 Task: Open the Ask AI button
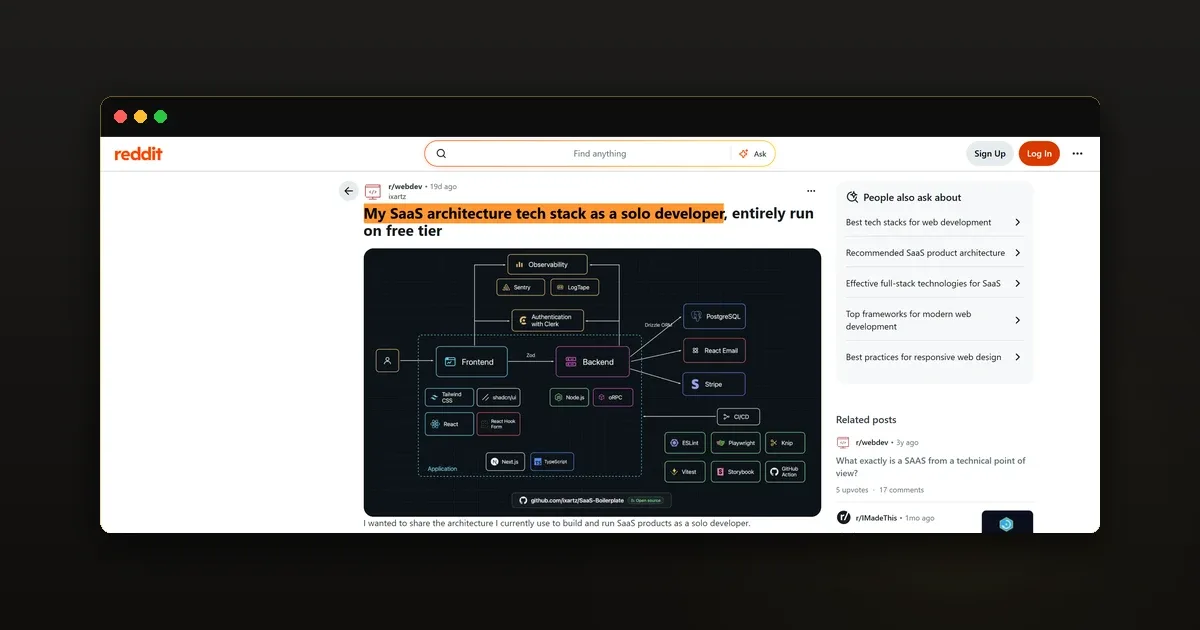752,153
